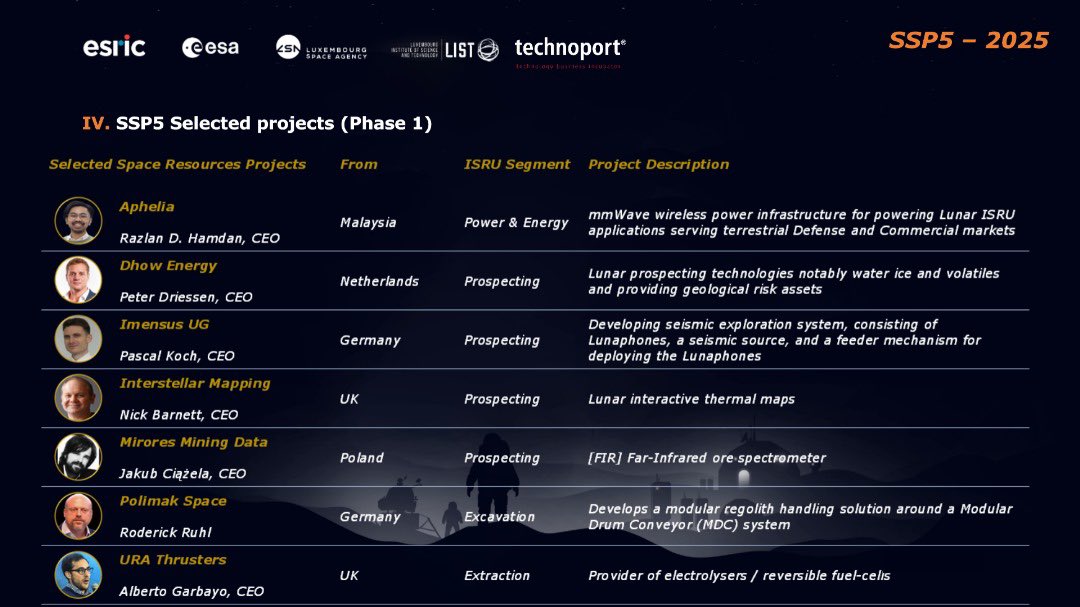Click the LIST institute logo
The width and height of the screenshot is (1080, 607).
444,50
